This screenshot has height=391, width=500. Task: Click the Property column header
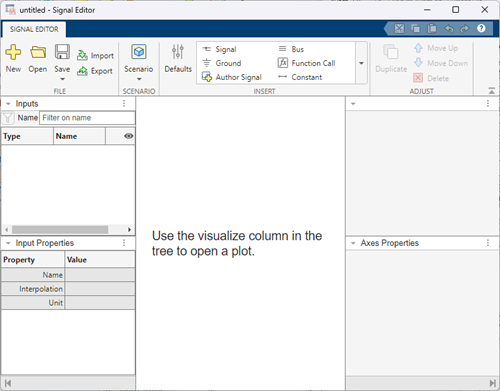click(33, 259)
